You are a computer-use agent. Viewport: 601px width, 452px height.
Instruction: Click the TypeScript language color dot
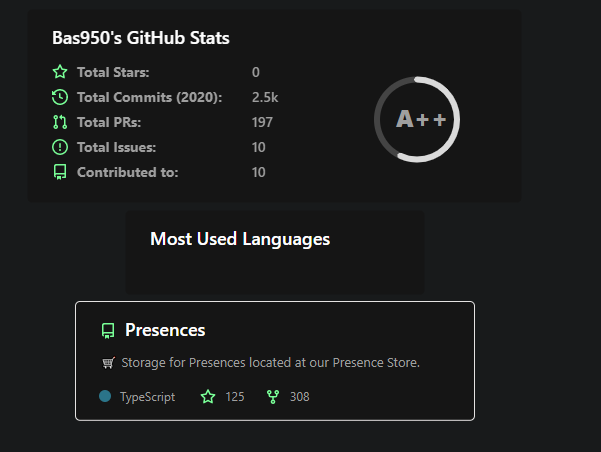(x=105, y=396)
